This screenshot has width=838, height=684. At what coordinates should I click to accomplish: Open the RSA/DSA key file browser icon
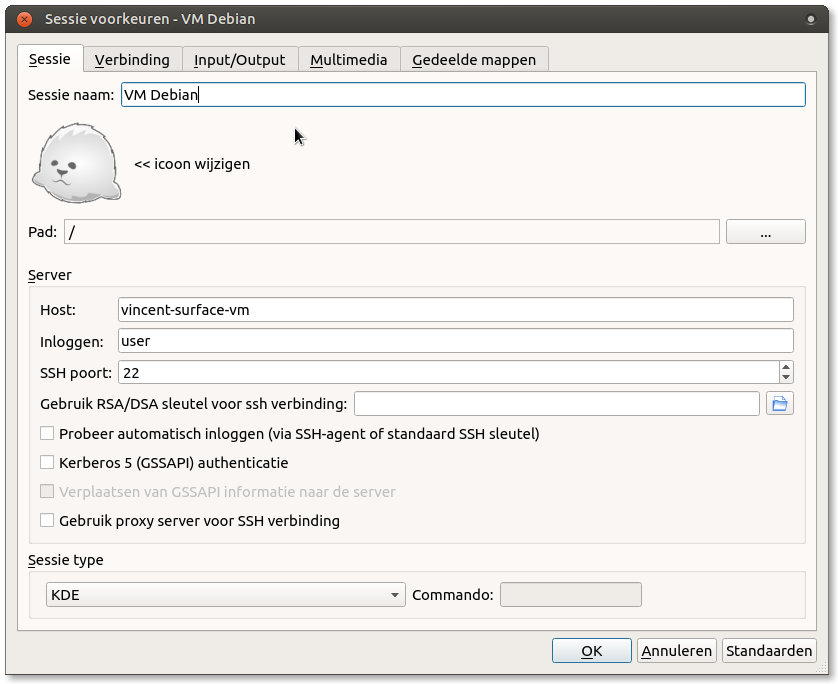[x=779, y=404]
